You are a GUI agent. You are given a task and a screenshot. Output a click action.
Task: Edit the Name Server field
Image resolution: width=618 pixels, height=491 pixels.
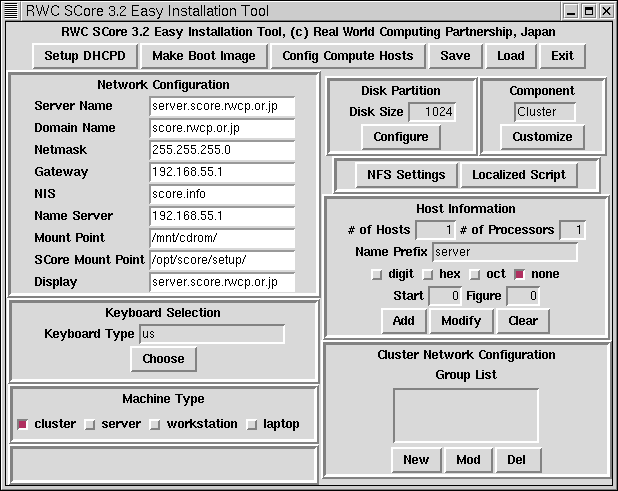pos(222,216)
